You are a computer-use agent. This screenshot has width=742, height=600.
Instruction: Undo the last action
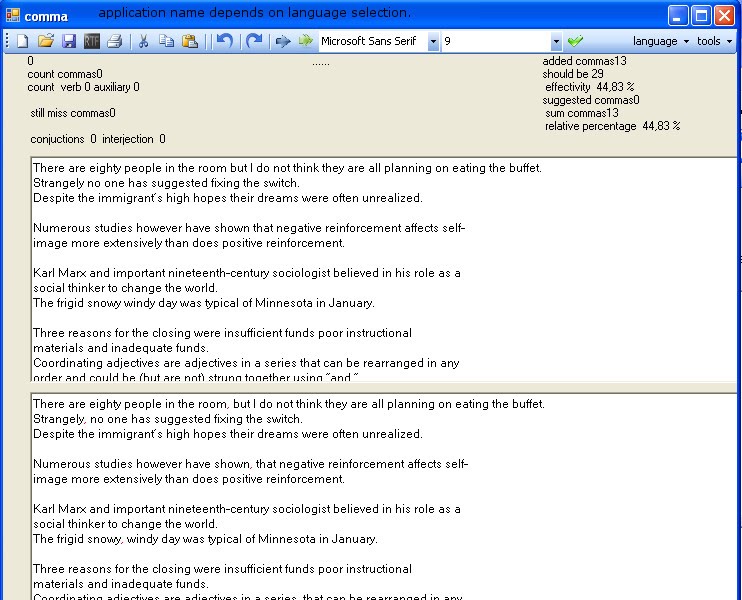coord(225,41)
